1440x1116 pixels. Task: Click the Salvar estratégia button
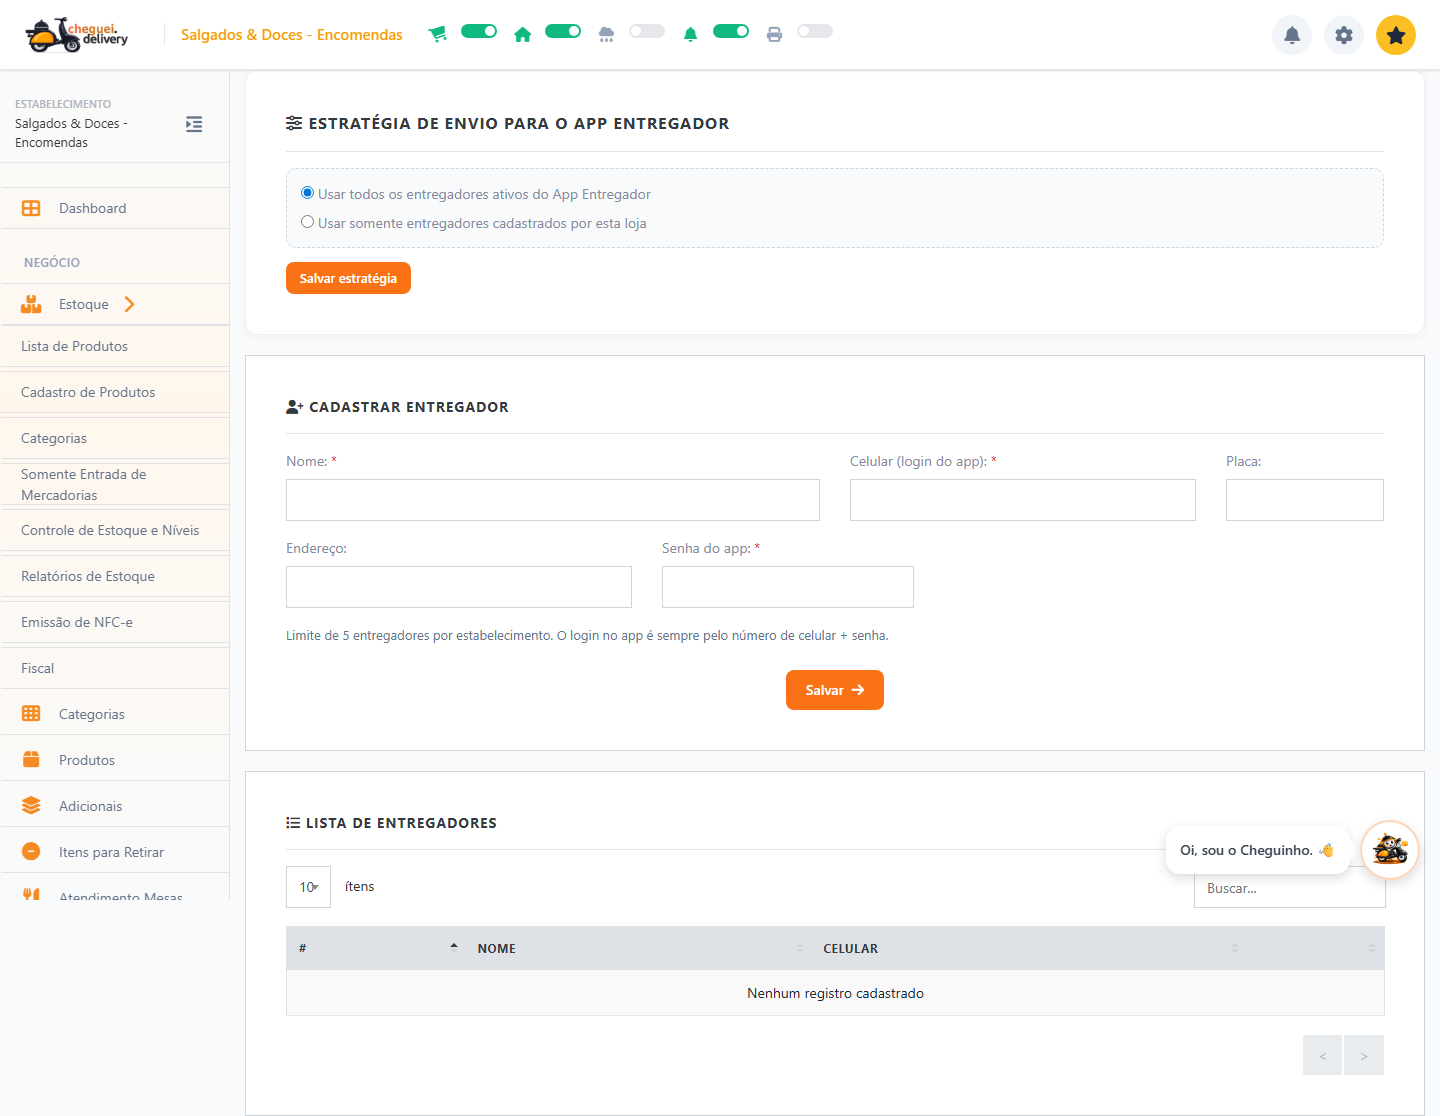(348, 278)
